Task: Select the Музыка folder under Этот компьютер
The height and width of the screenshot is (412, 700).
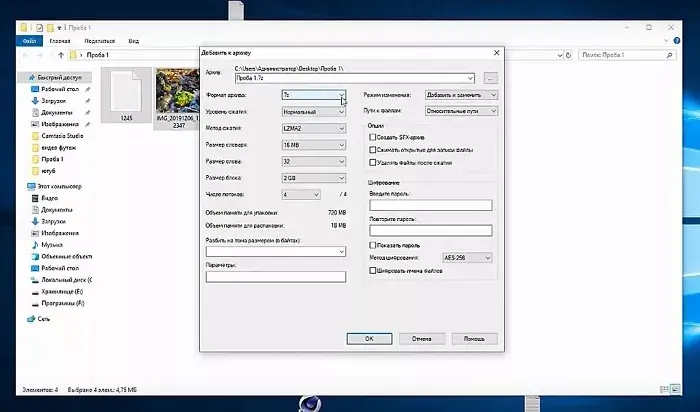Action: pyautogui.click(x=52, y=243)
